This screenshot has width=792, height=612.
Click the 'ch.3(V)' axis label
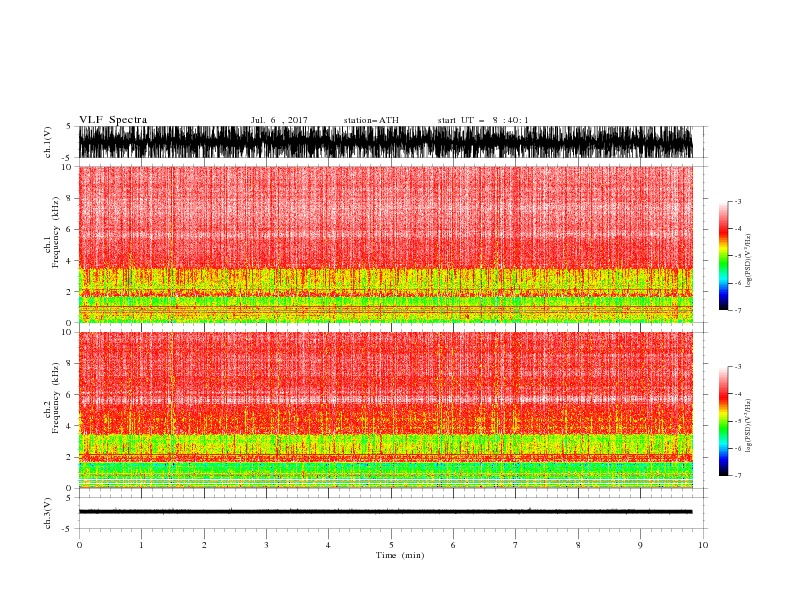click(x=48, y=513)
